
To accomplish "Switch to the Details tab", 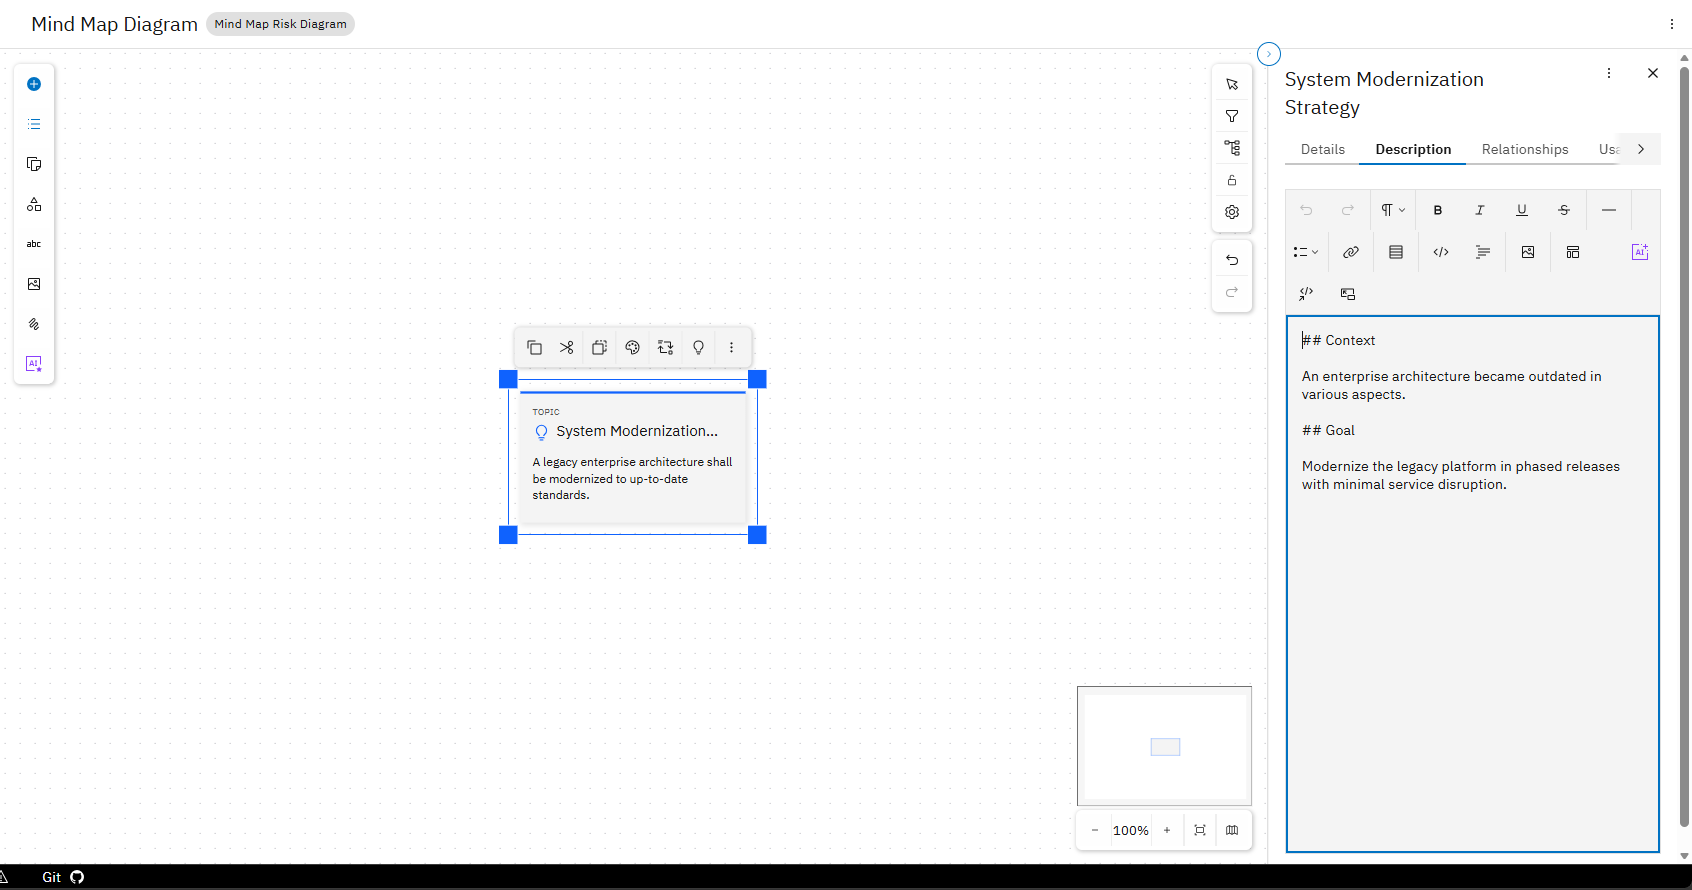I will (1323, 149).
